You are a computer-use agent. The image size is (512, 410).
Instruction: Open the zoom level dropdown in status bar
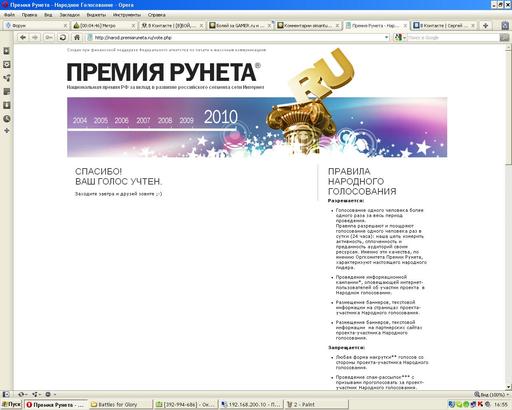[x=491, y=395]
